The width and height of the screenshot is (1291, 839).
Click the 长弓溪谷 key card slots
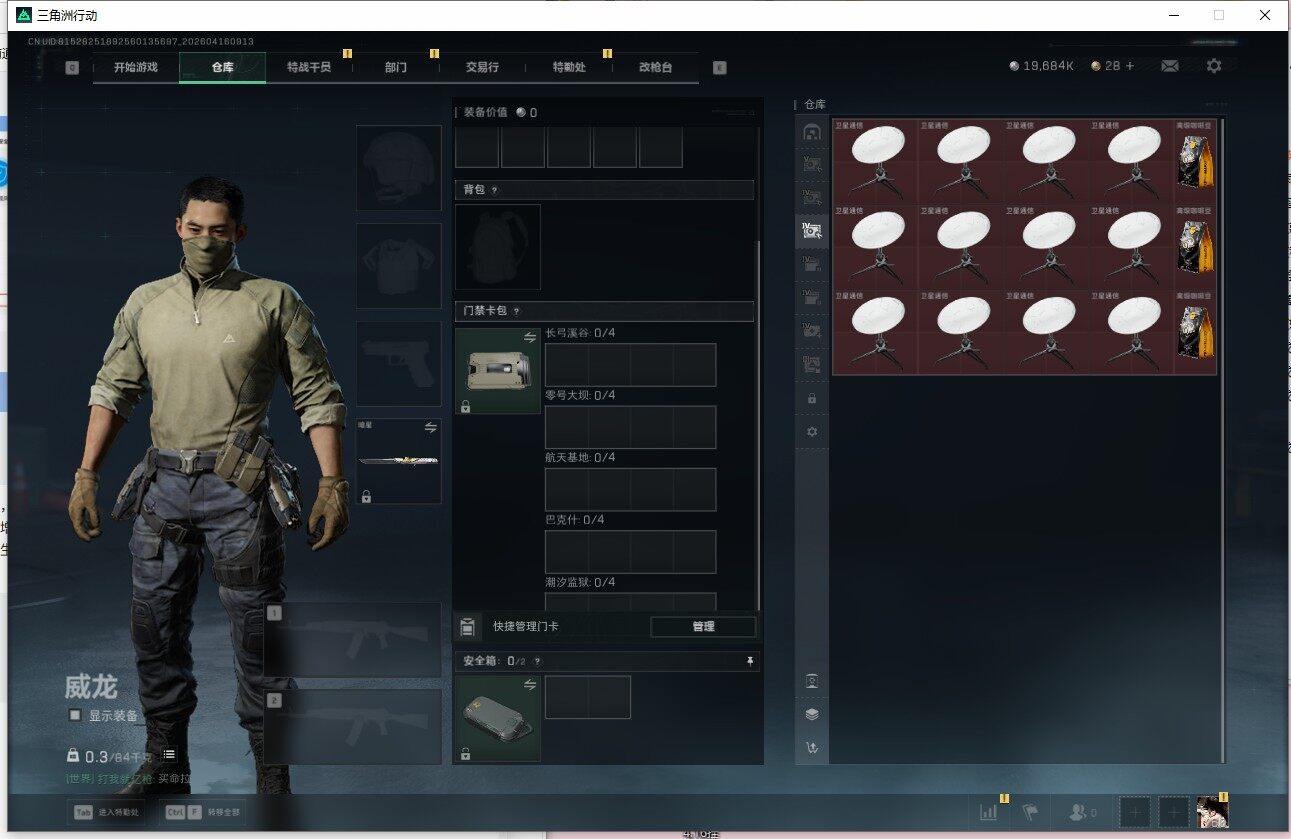point(630,365)
